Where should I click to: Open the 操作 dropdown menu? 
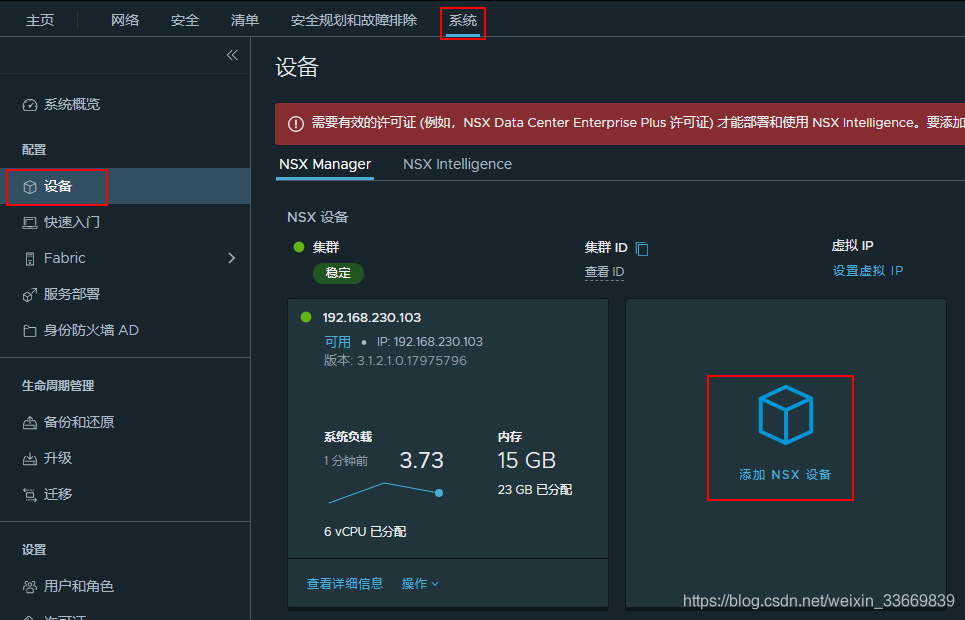click(x=420, y=584)
